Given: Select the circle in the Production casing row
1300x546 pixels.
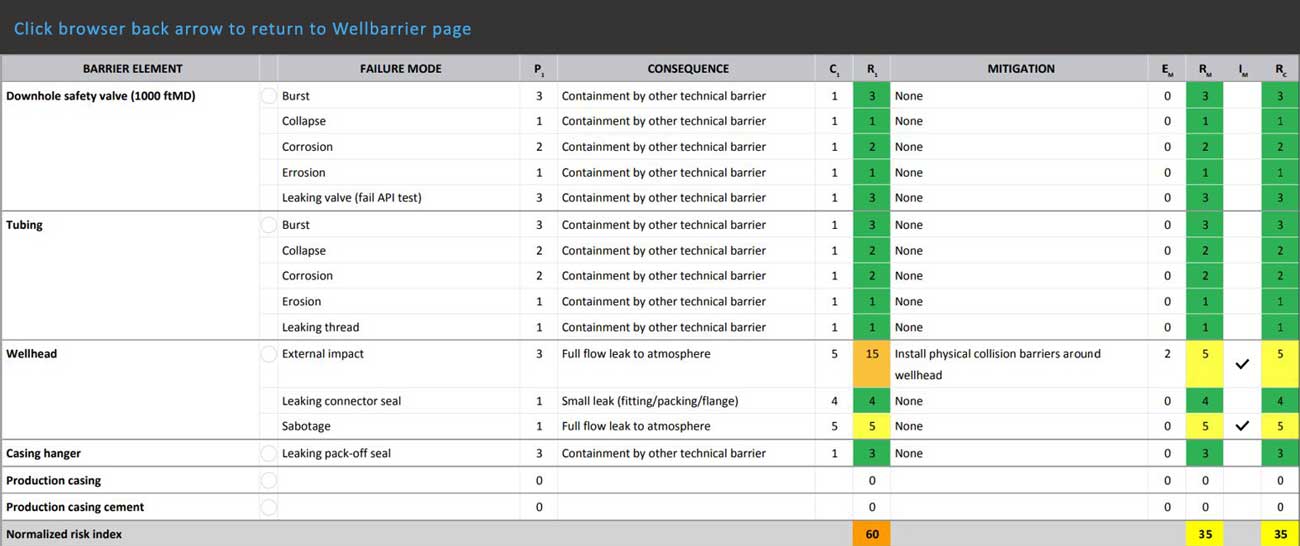Looking at the screenshot, I should [x=268, y=480].
